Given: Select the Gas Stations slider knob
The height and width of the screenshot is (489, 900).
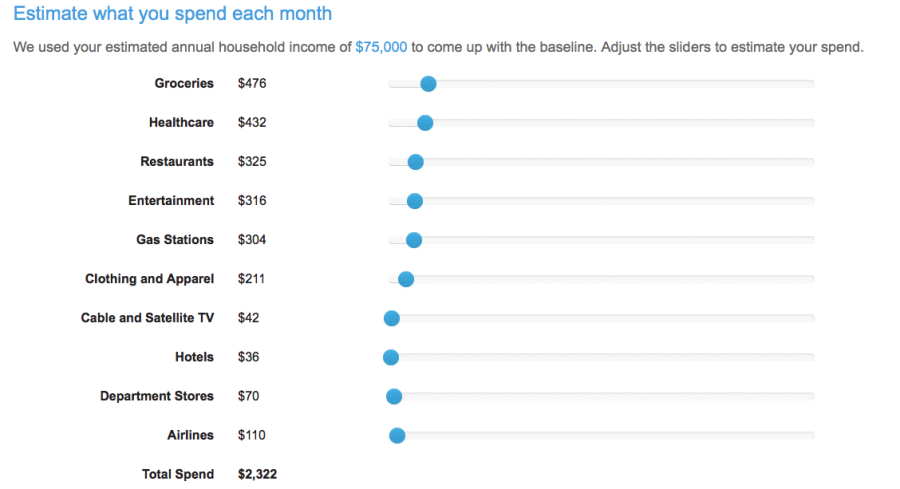Looking at the screenshot, I should coord(414,240).
